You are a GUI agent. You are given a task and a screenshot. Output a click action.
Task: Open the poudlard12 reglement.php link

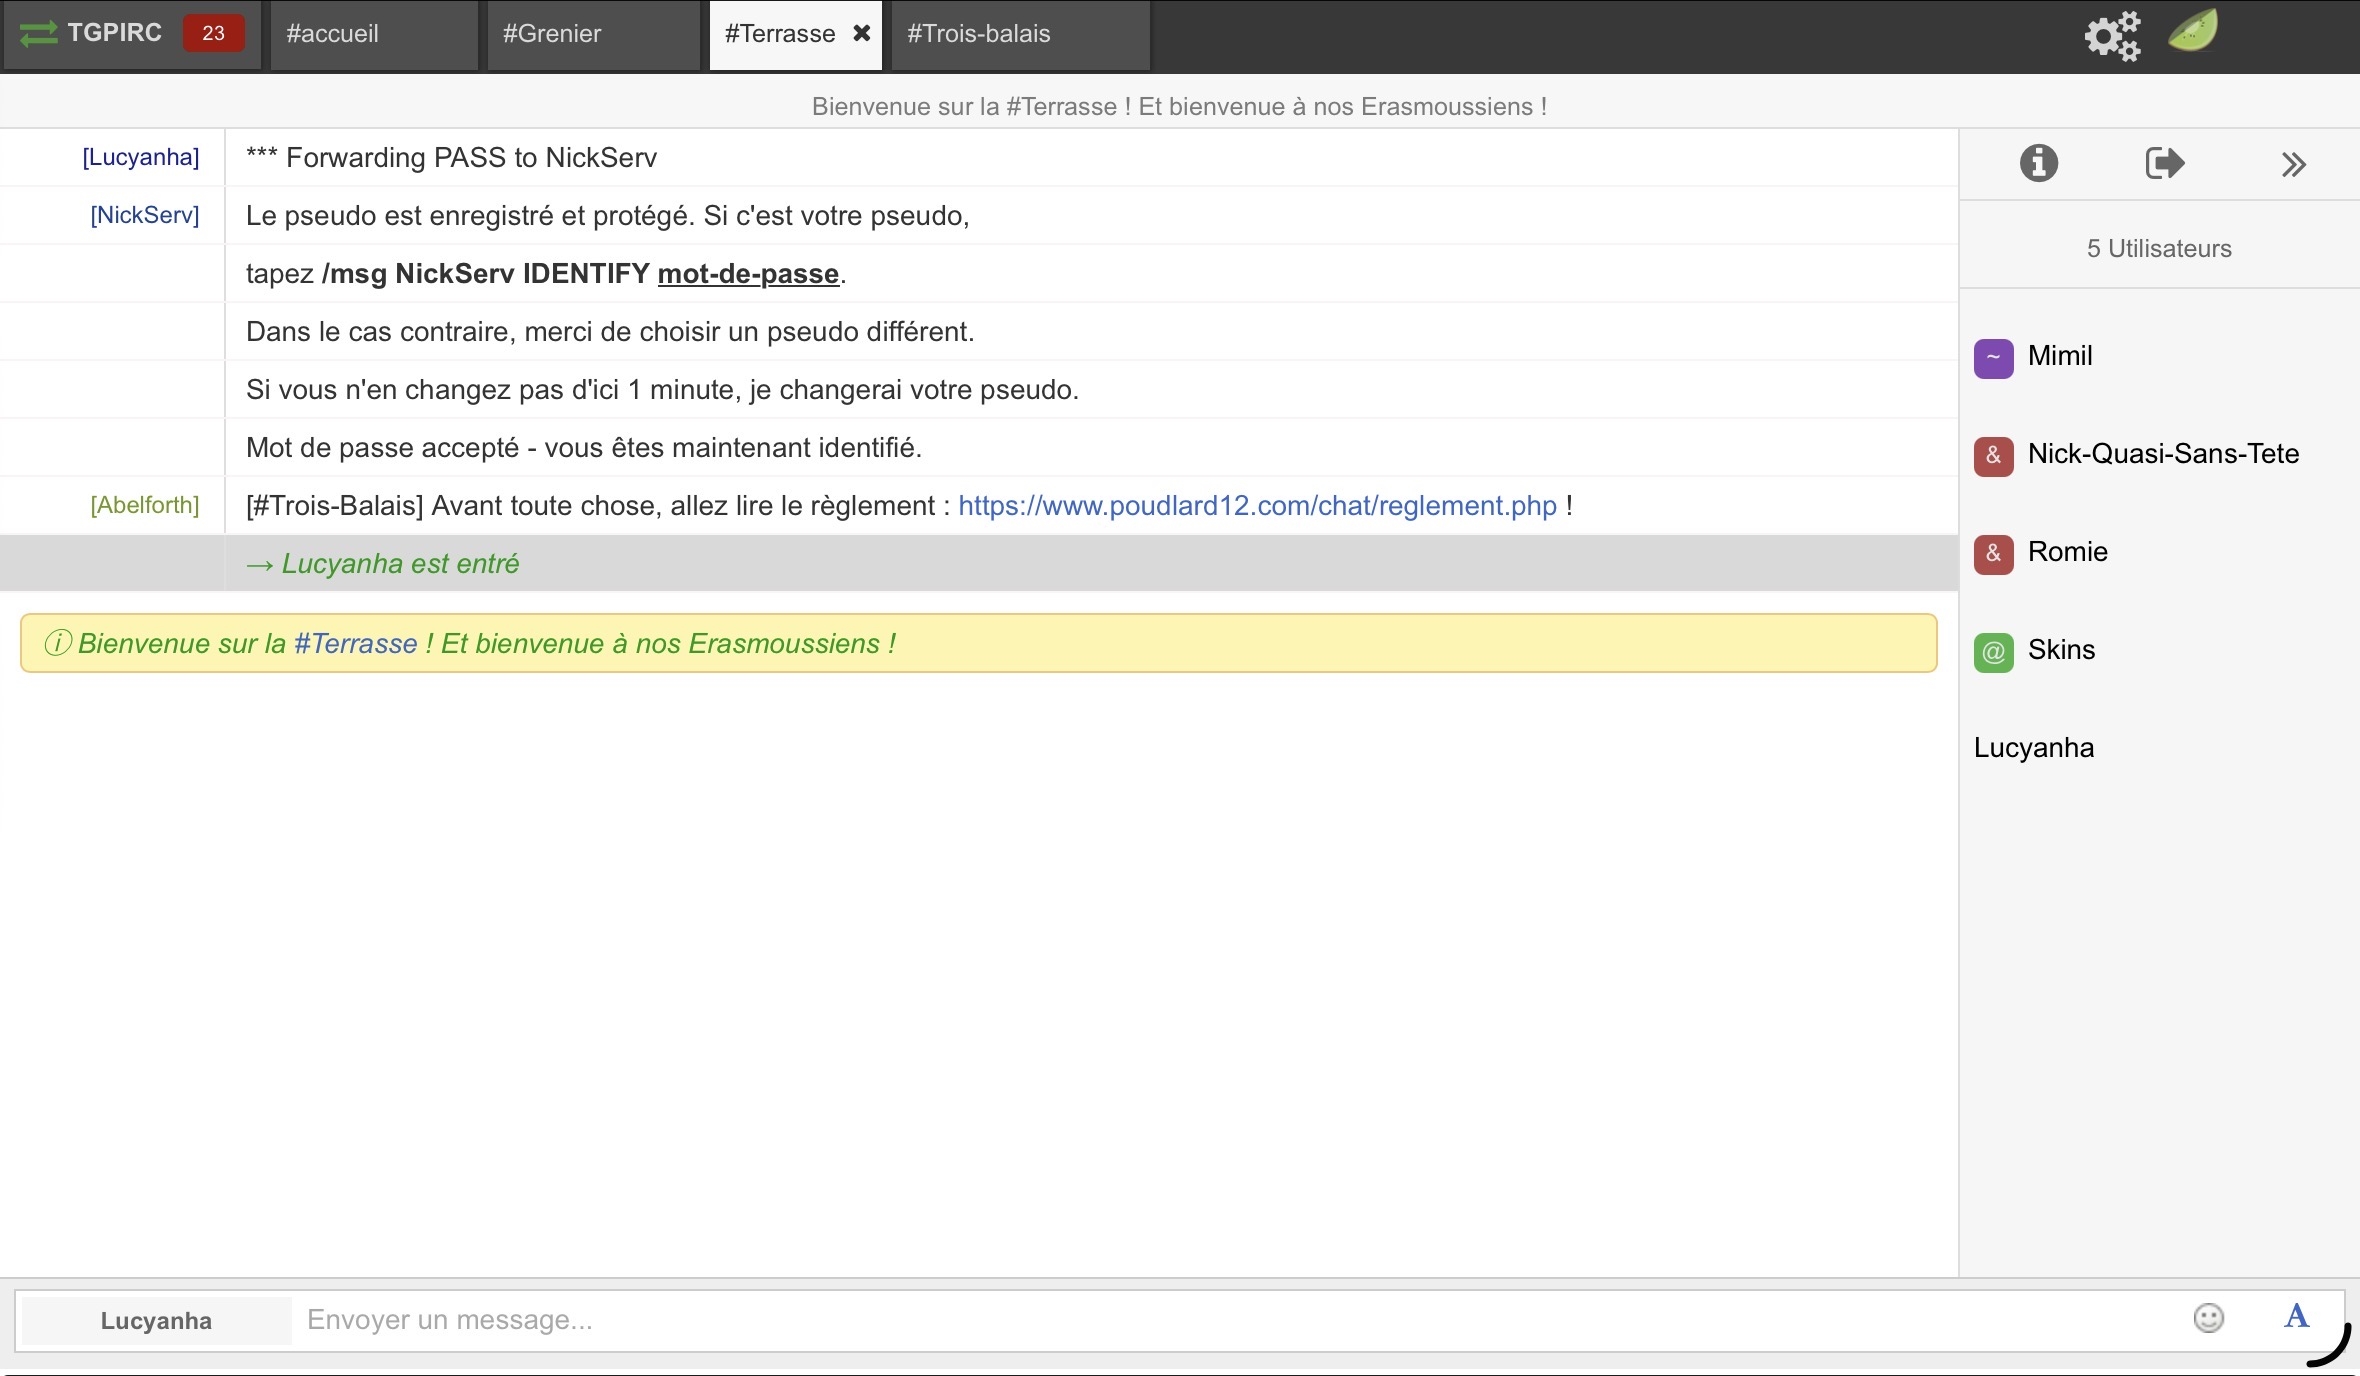1257,506
